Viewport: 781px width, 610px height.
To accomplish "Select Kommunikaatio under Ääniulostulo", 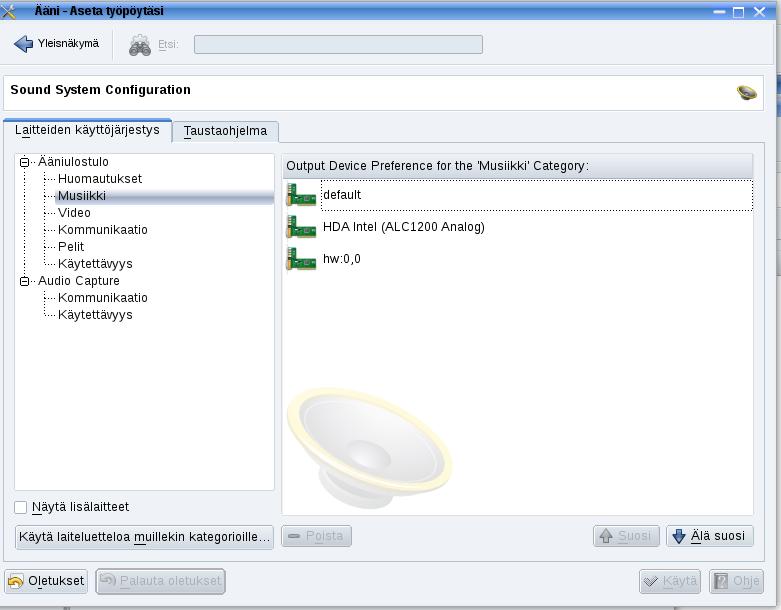I will tap(103, 230).
